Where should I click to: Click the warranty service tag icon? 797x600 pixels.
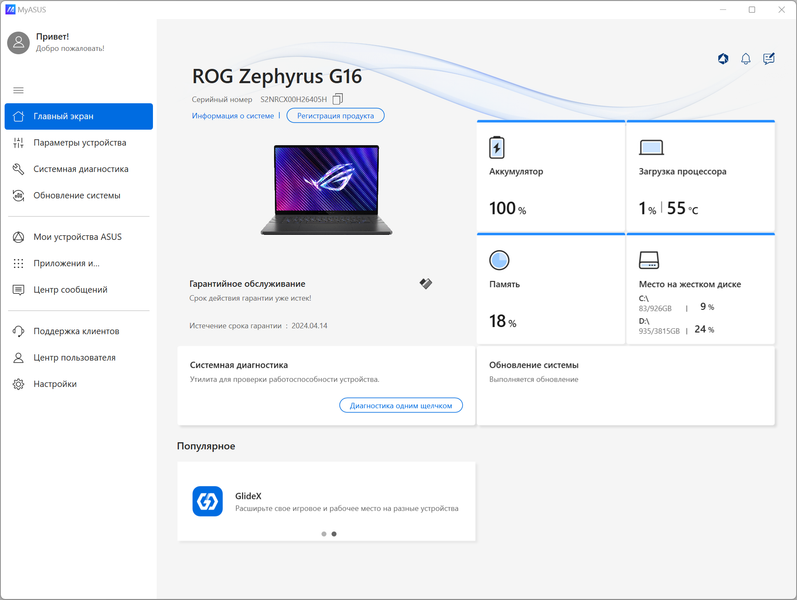(x=426, y=283)
